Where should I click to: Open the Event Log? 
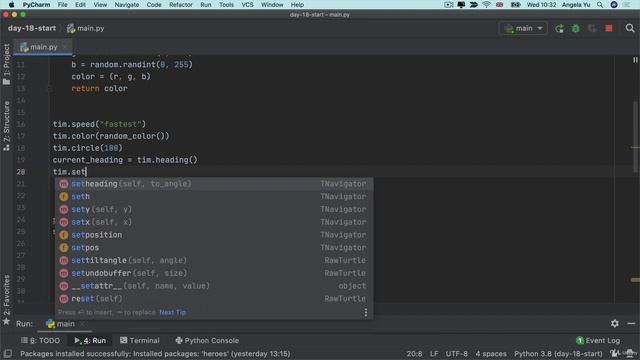click(598, 340)
